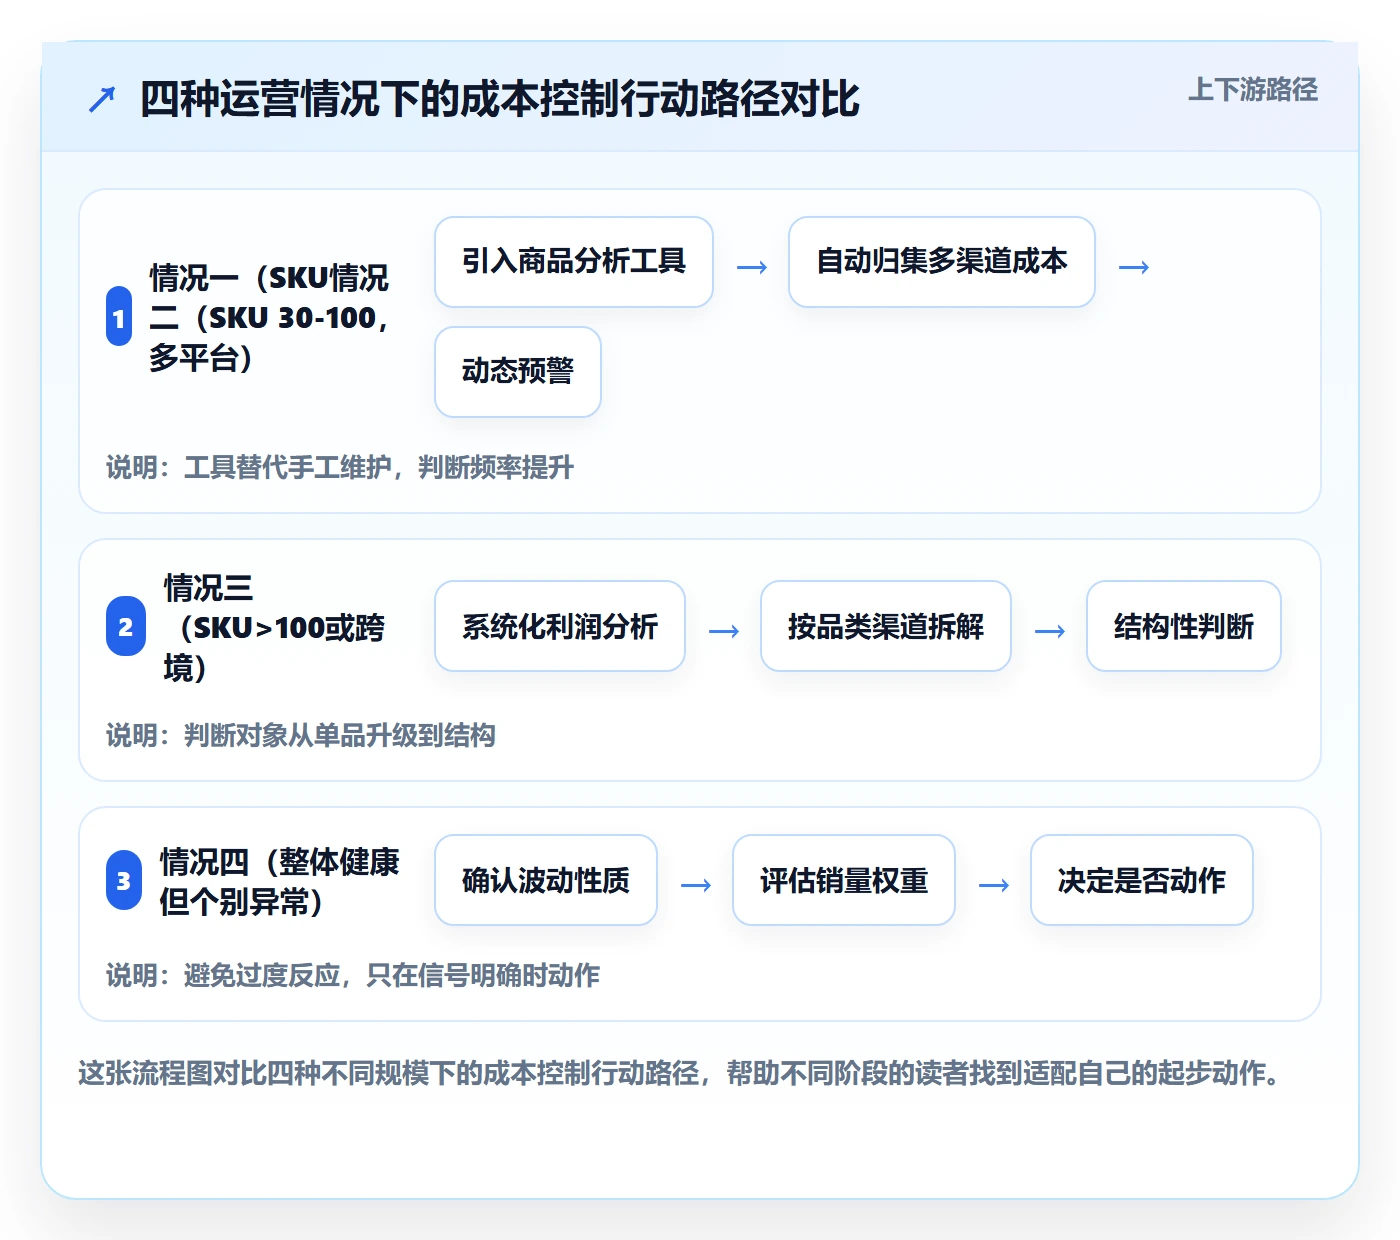
Task: Click the note 避免过度反应，只在信号明确时动作
Action: click(353, 975)
